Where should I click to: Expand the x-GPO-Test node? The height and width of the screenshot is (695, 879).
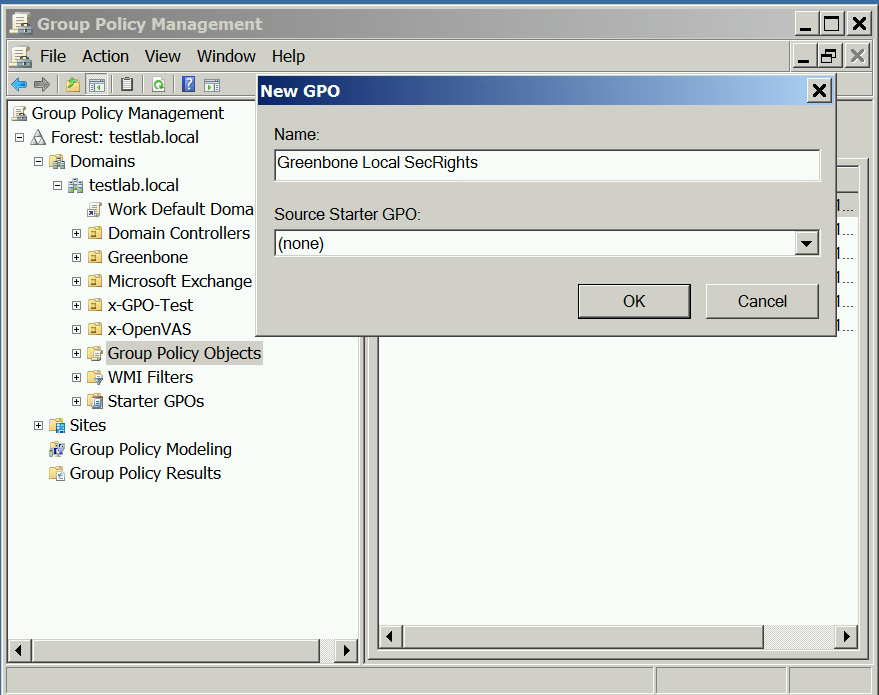pyautogui.click(x=77, y=305)
